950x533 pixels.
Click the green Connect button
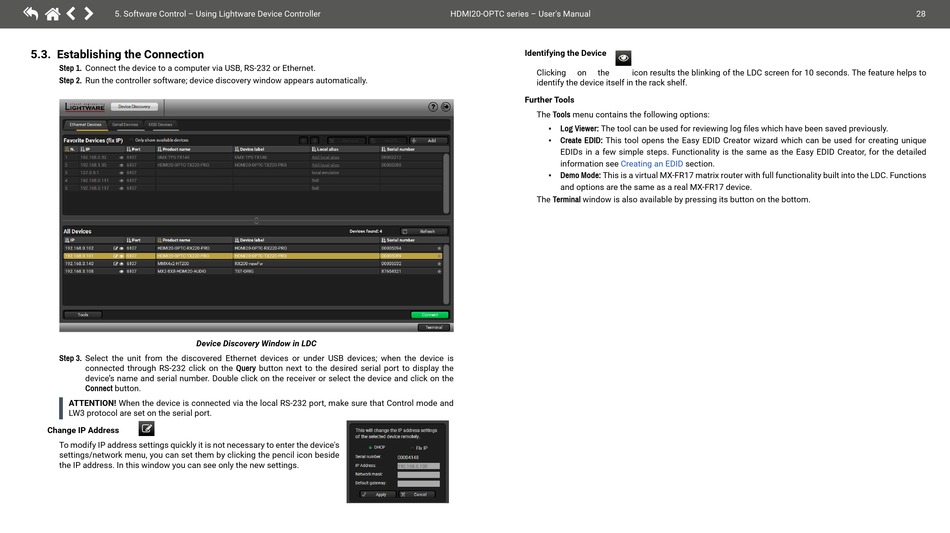430,315
